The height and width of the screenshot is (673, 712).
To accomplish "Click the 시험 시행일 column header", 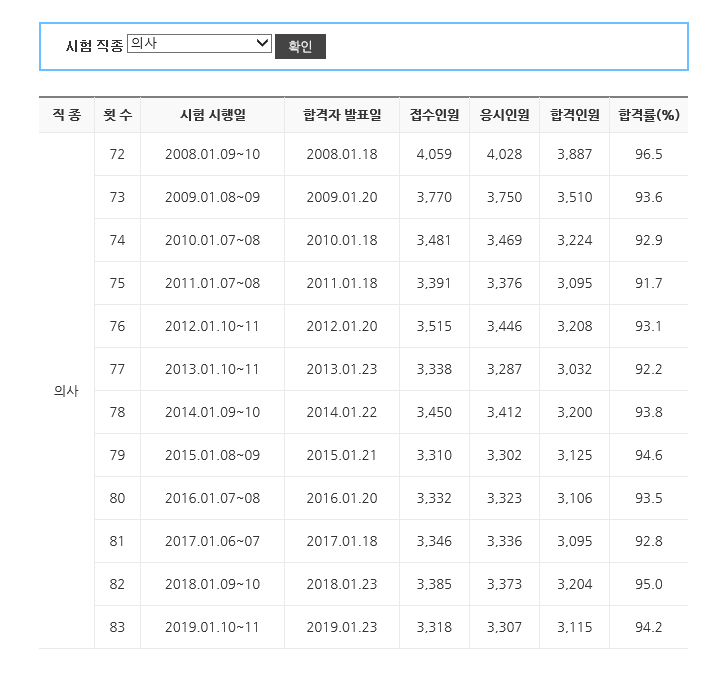I will (x=213, y=115).
